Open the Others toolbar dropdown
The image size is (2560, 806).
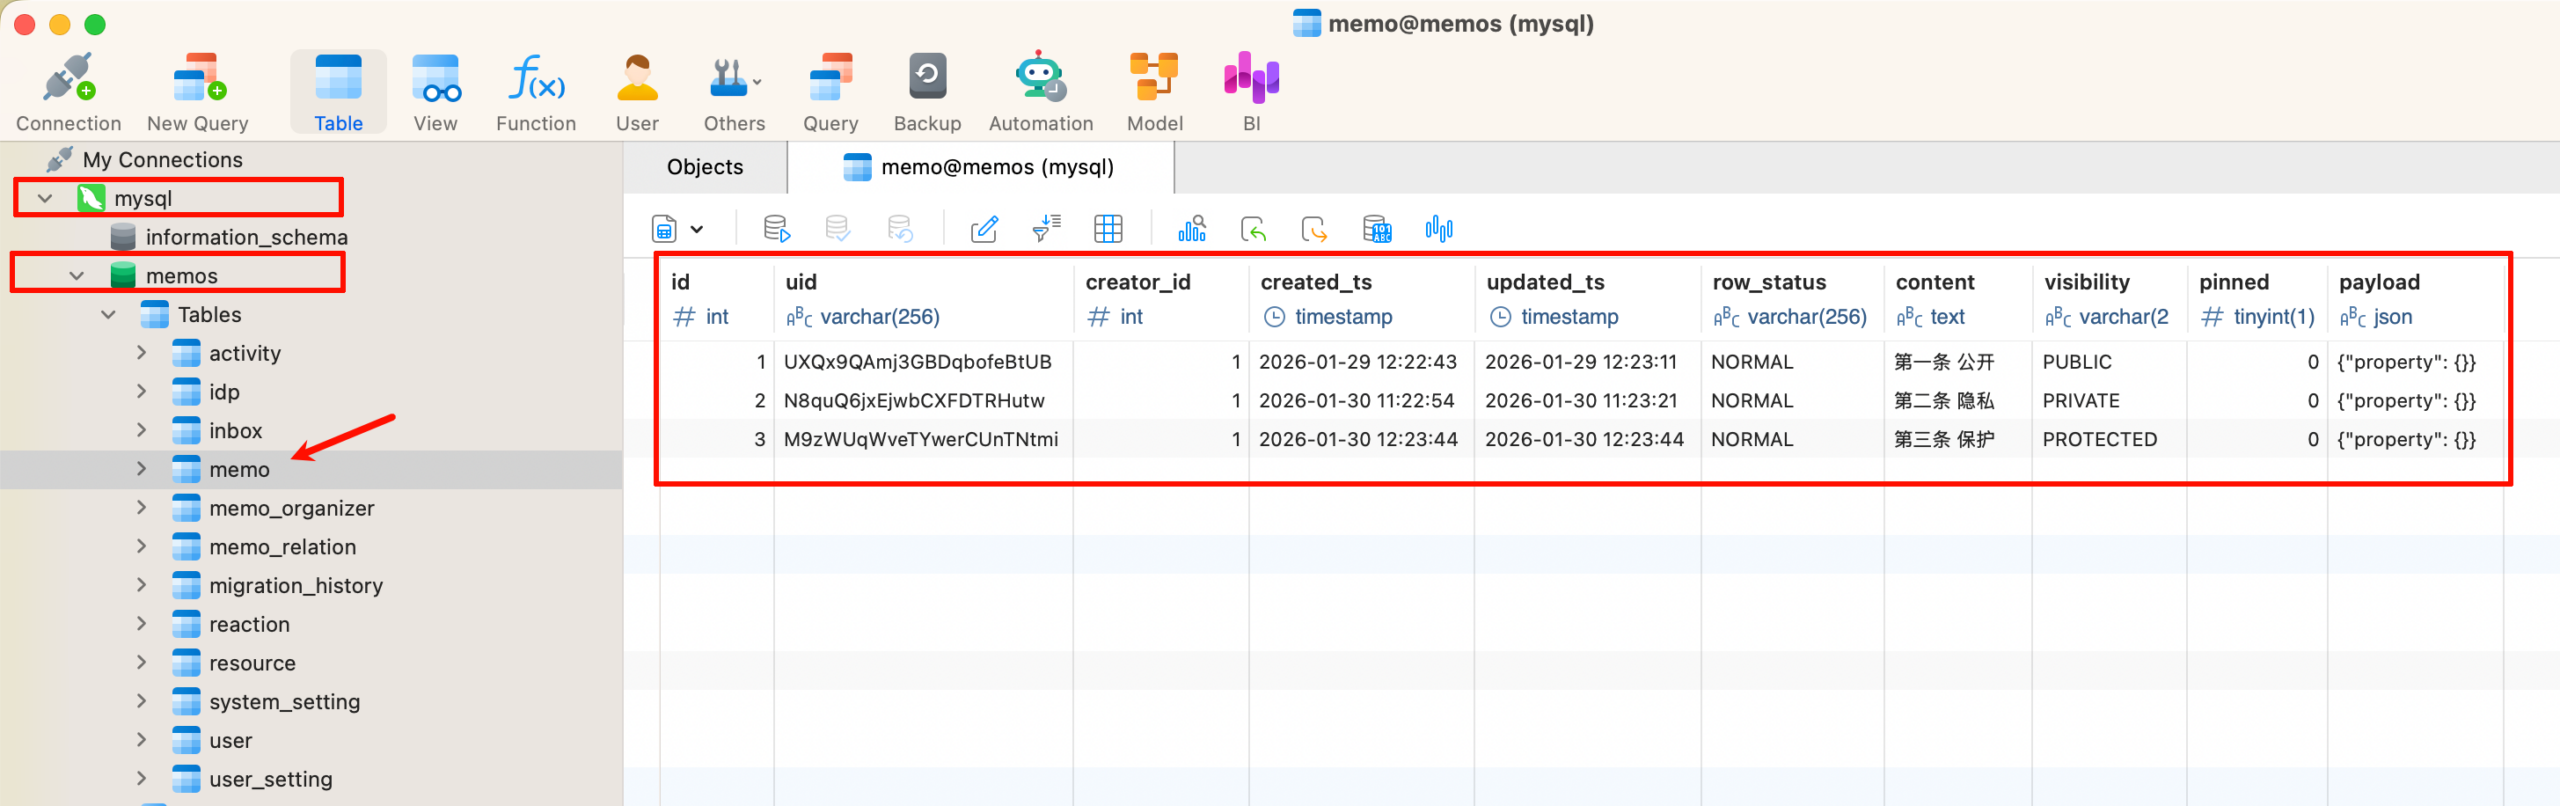point(734,92)
